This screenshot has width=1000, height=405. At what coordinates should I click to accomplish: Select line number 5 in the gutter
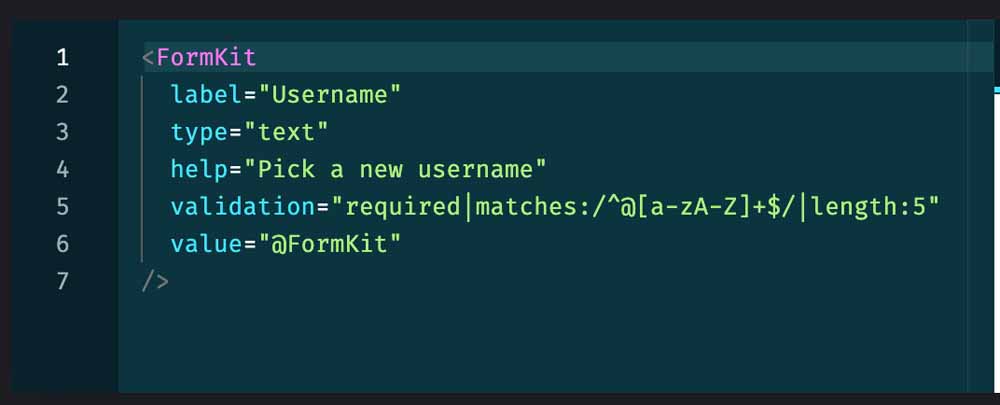click(x=62, y=207)
